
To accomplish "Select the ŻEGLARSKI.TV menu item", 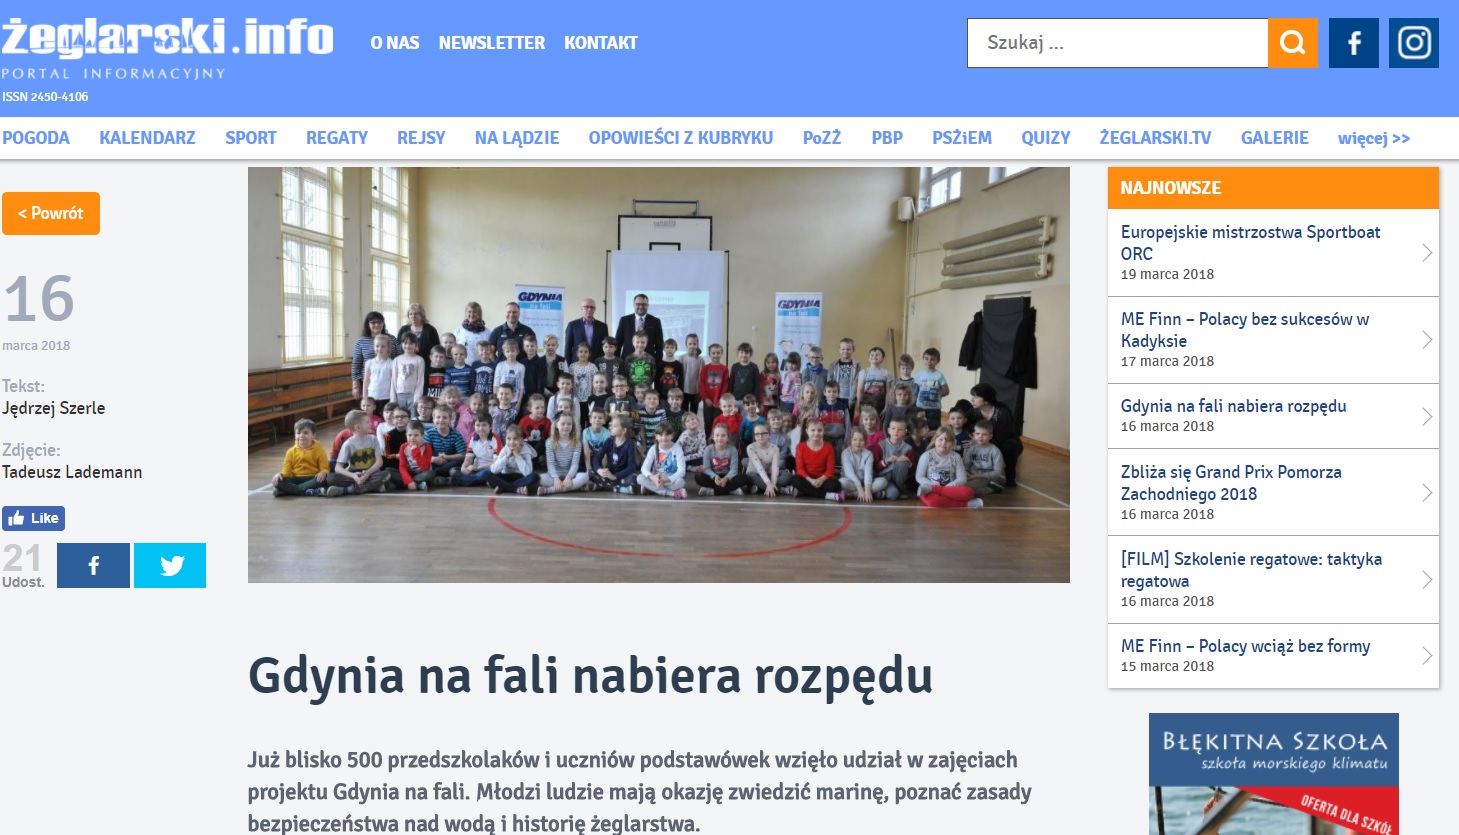I will click(1155, 138).
